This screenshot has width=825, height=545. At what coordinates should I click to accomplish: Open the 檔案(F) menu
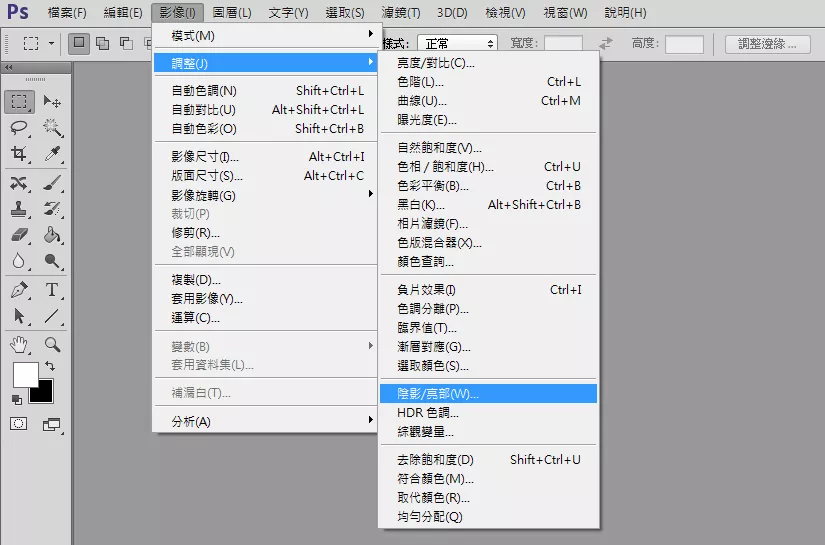pos(67,13)
